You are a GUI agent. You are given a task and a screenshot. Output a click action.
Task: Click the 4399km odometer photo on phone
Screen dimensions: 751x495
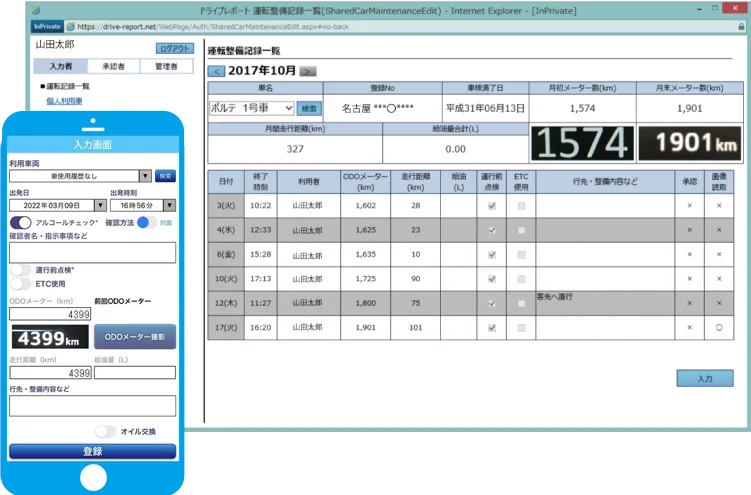click(x=49, y=337)
